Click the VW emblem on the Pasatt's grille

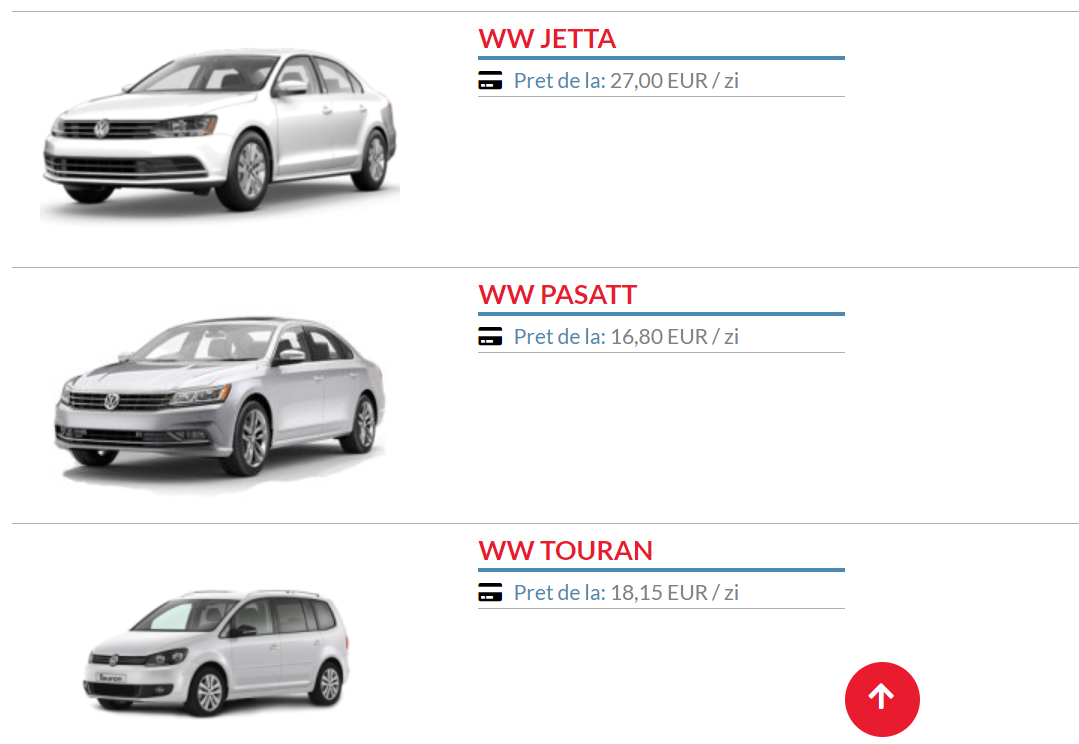[x=111, y=401]
